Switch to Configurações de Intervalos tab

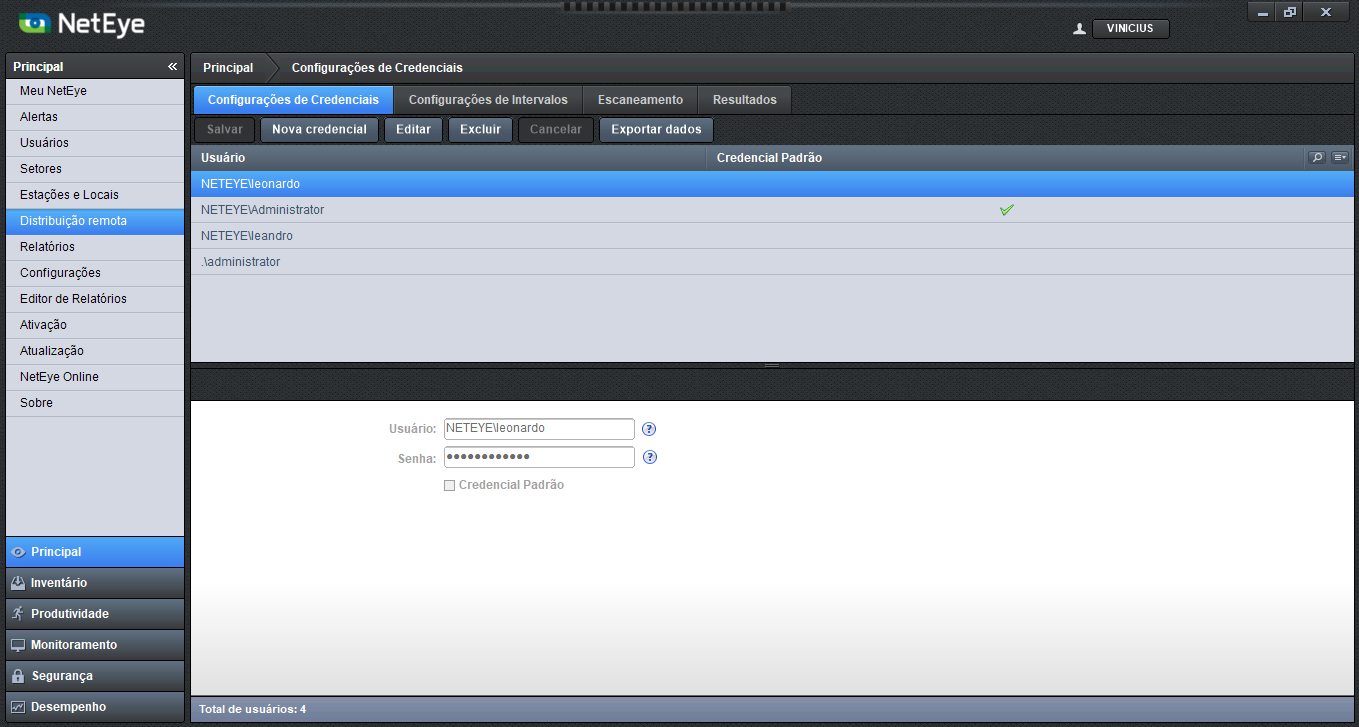488,100
